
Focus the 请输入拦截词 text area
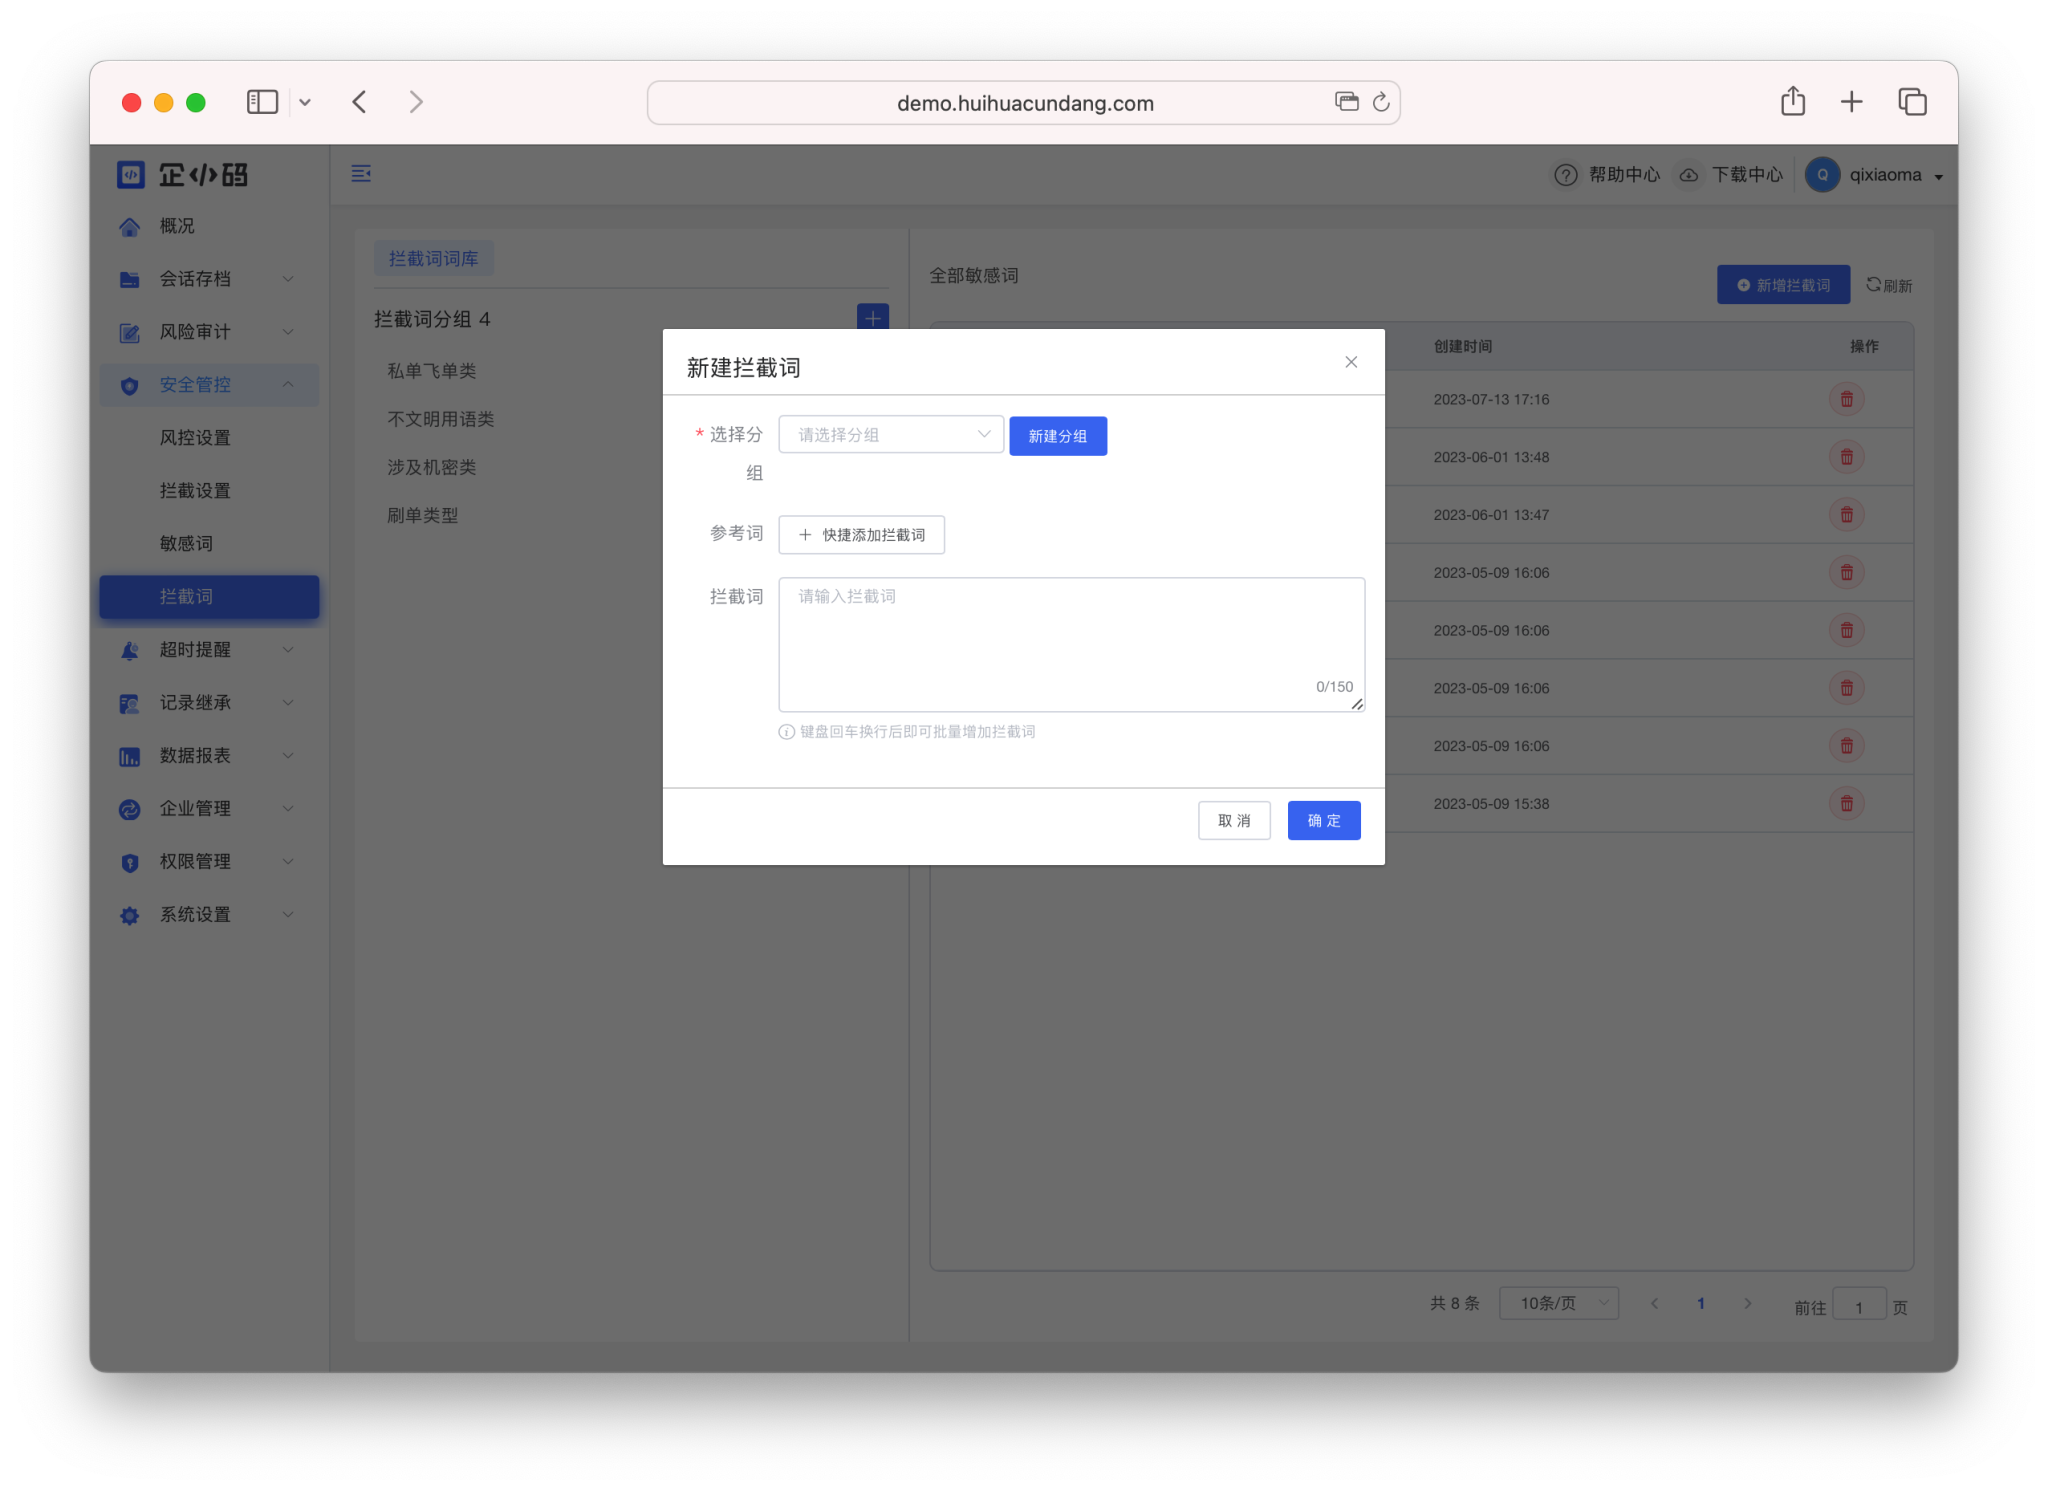click(1072, 645)
